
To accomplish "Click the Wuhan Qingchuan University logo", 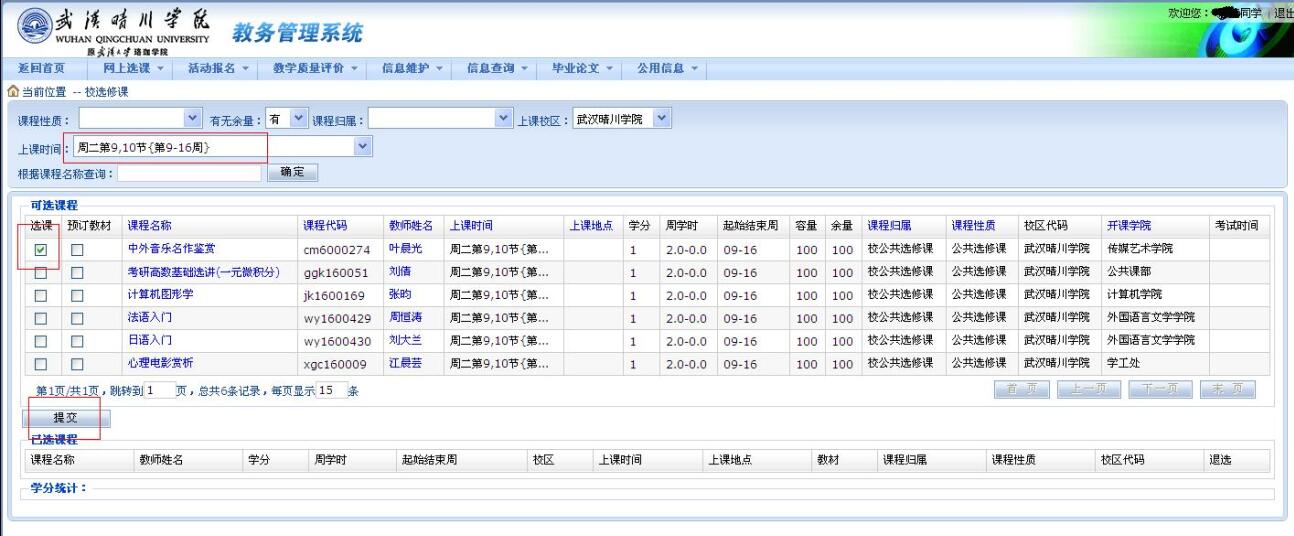I will click(33, 28).
